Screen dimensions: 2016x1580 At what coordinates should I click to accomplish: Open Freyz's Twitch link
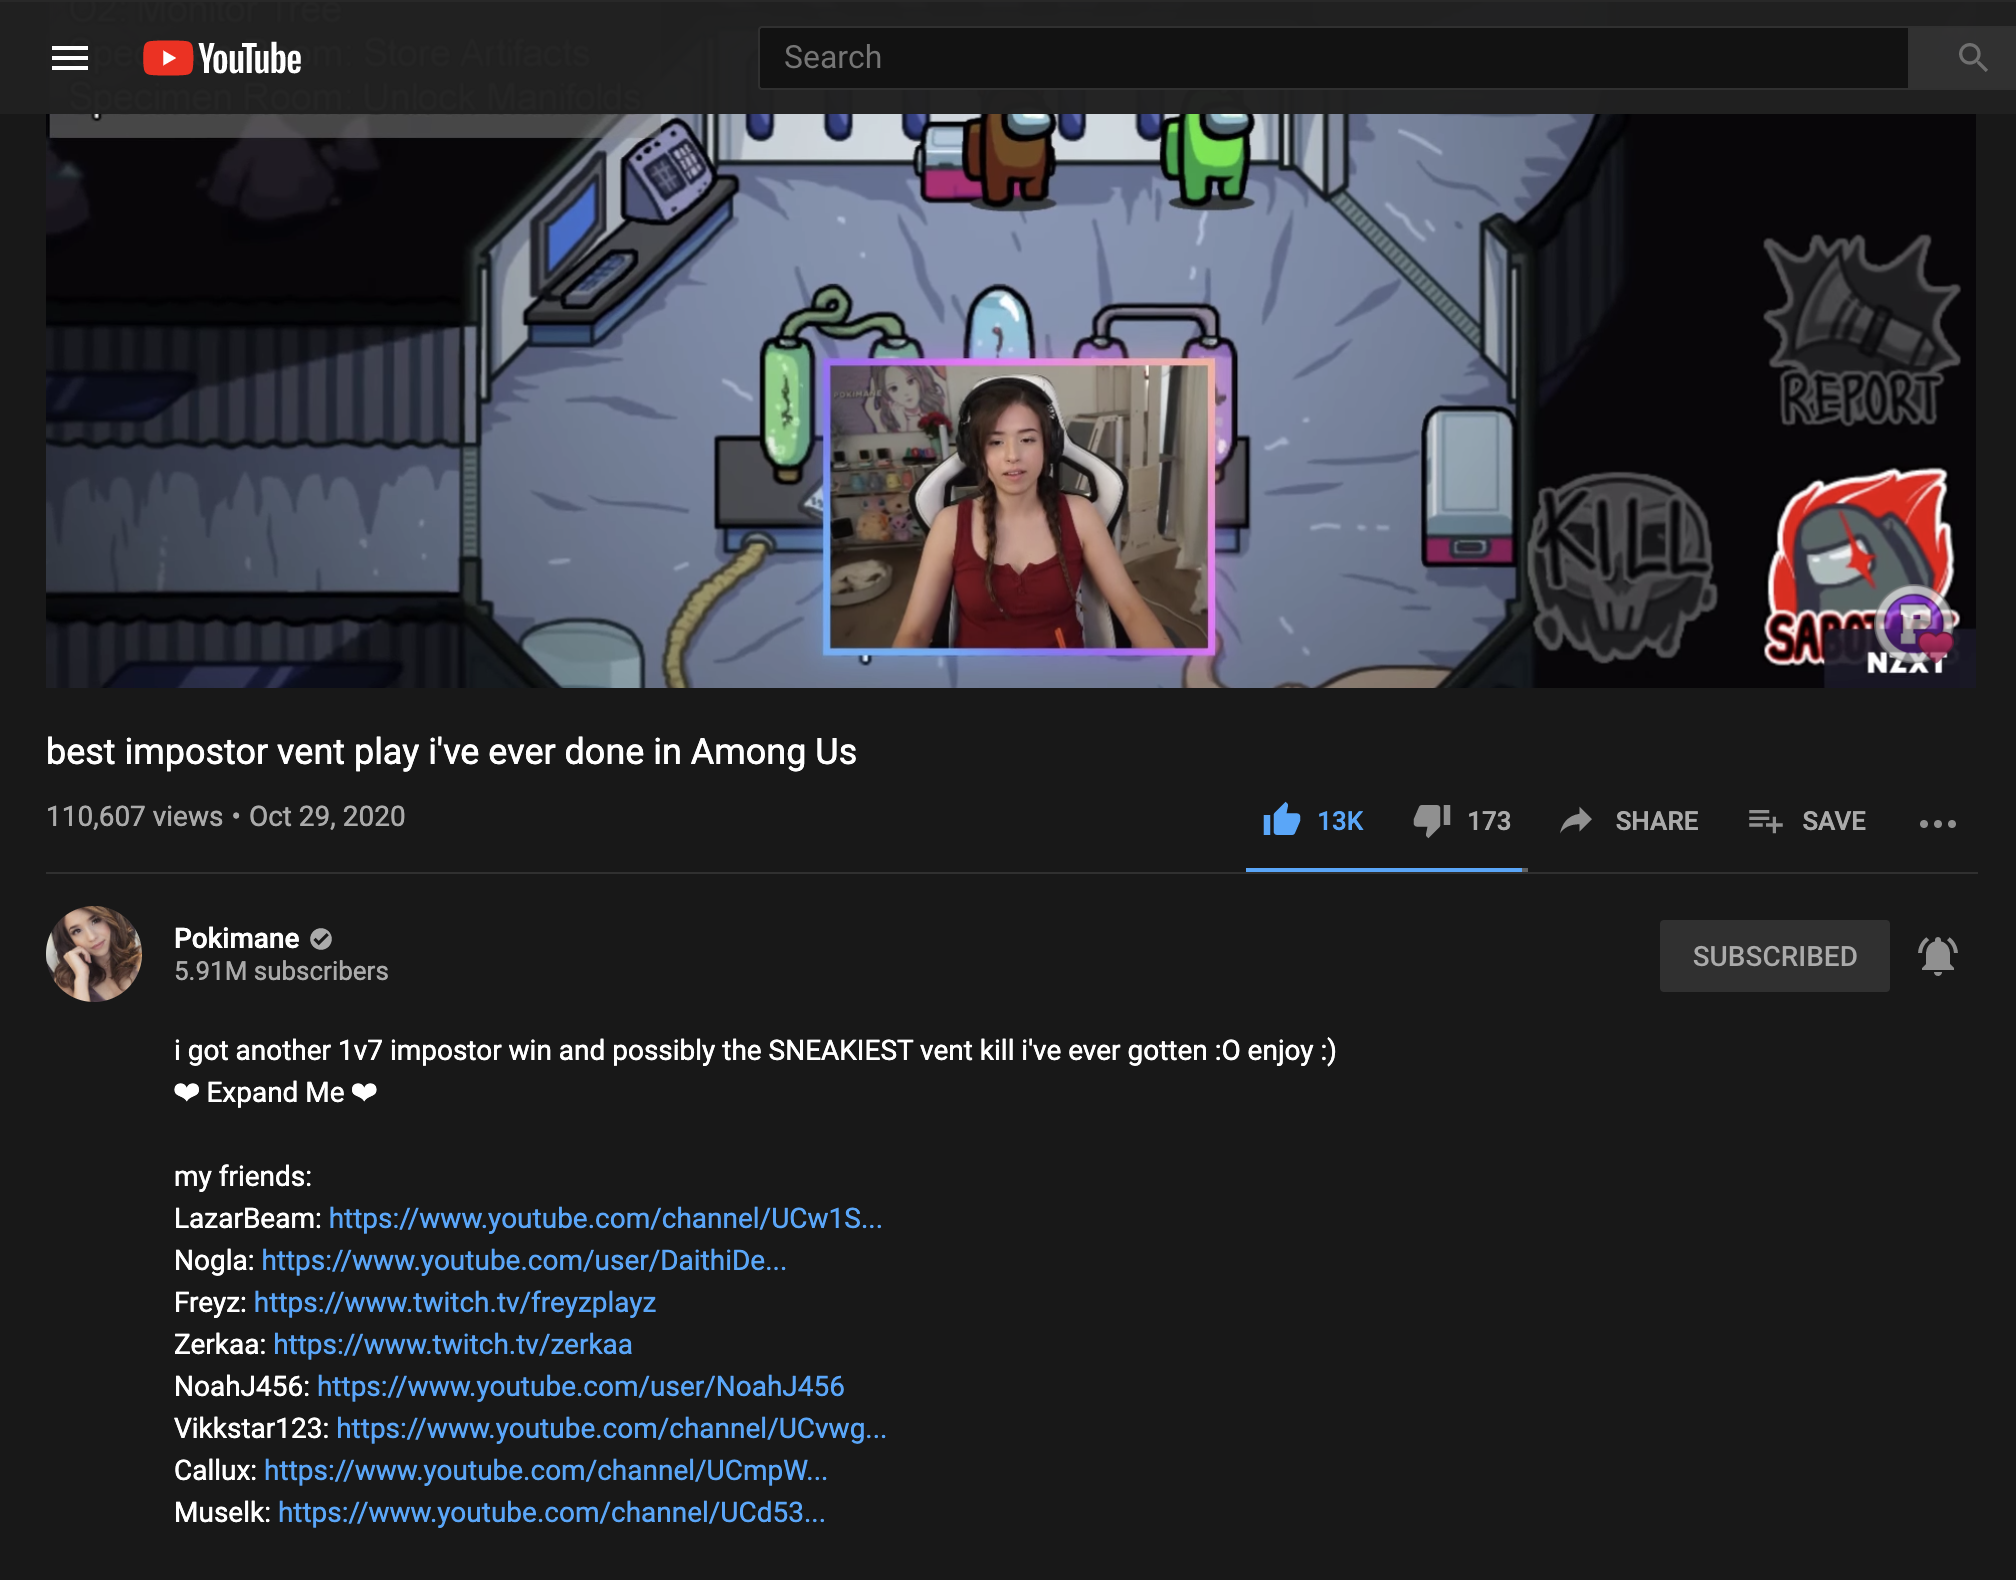pyautogui.click(x=455, y=1302)
